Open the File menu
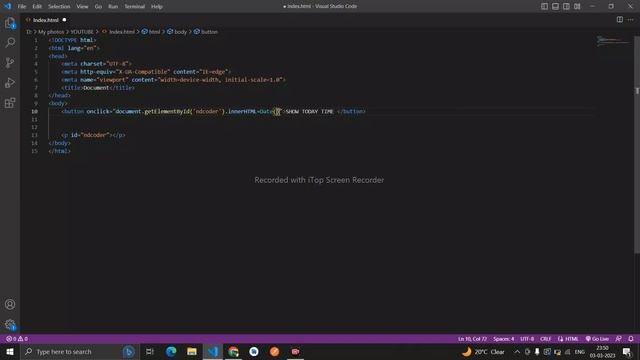This screenshot has width=640, height=360. [x=22, y=7]
